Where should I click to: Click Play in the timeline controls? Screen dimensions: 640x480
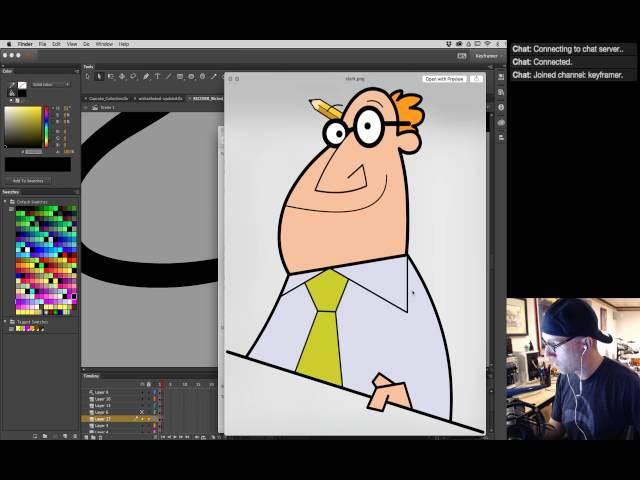175,437
